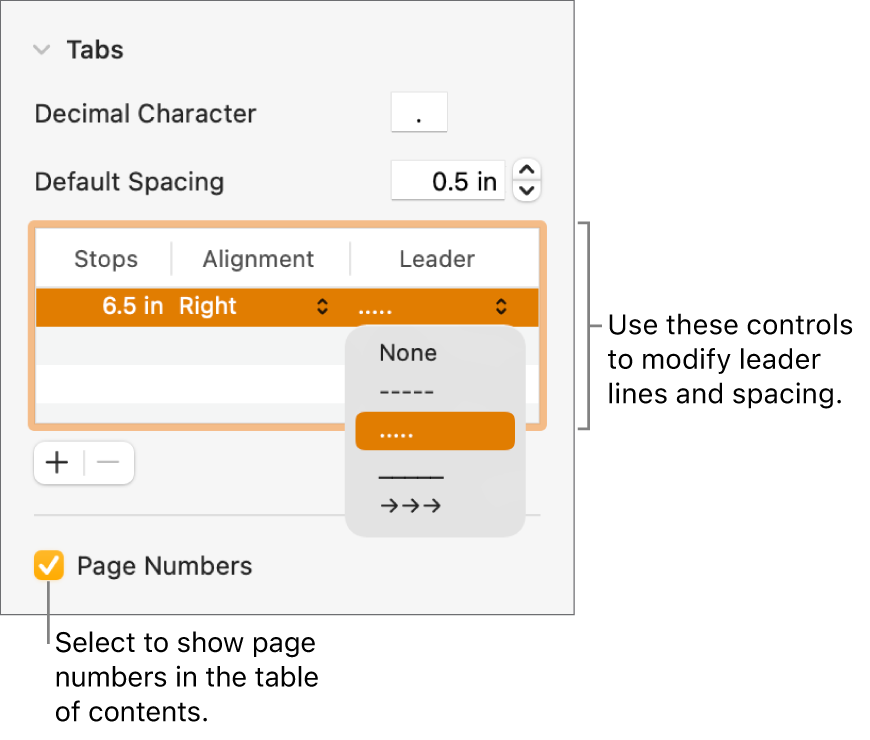Open the Leader style dropdown arrows

(x=501, y=307)
